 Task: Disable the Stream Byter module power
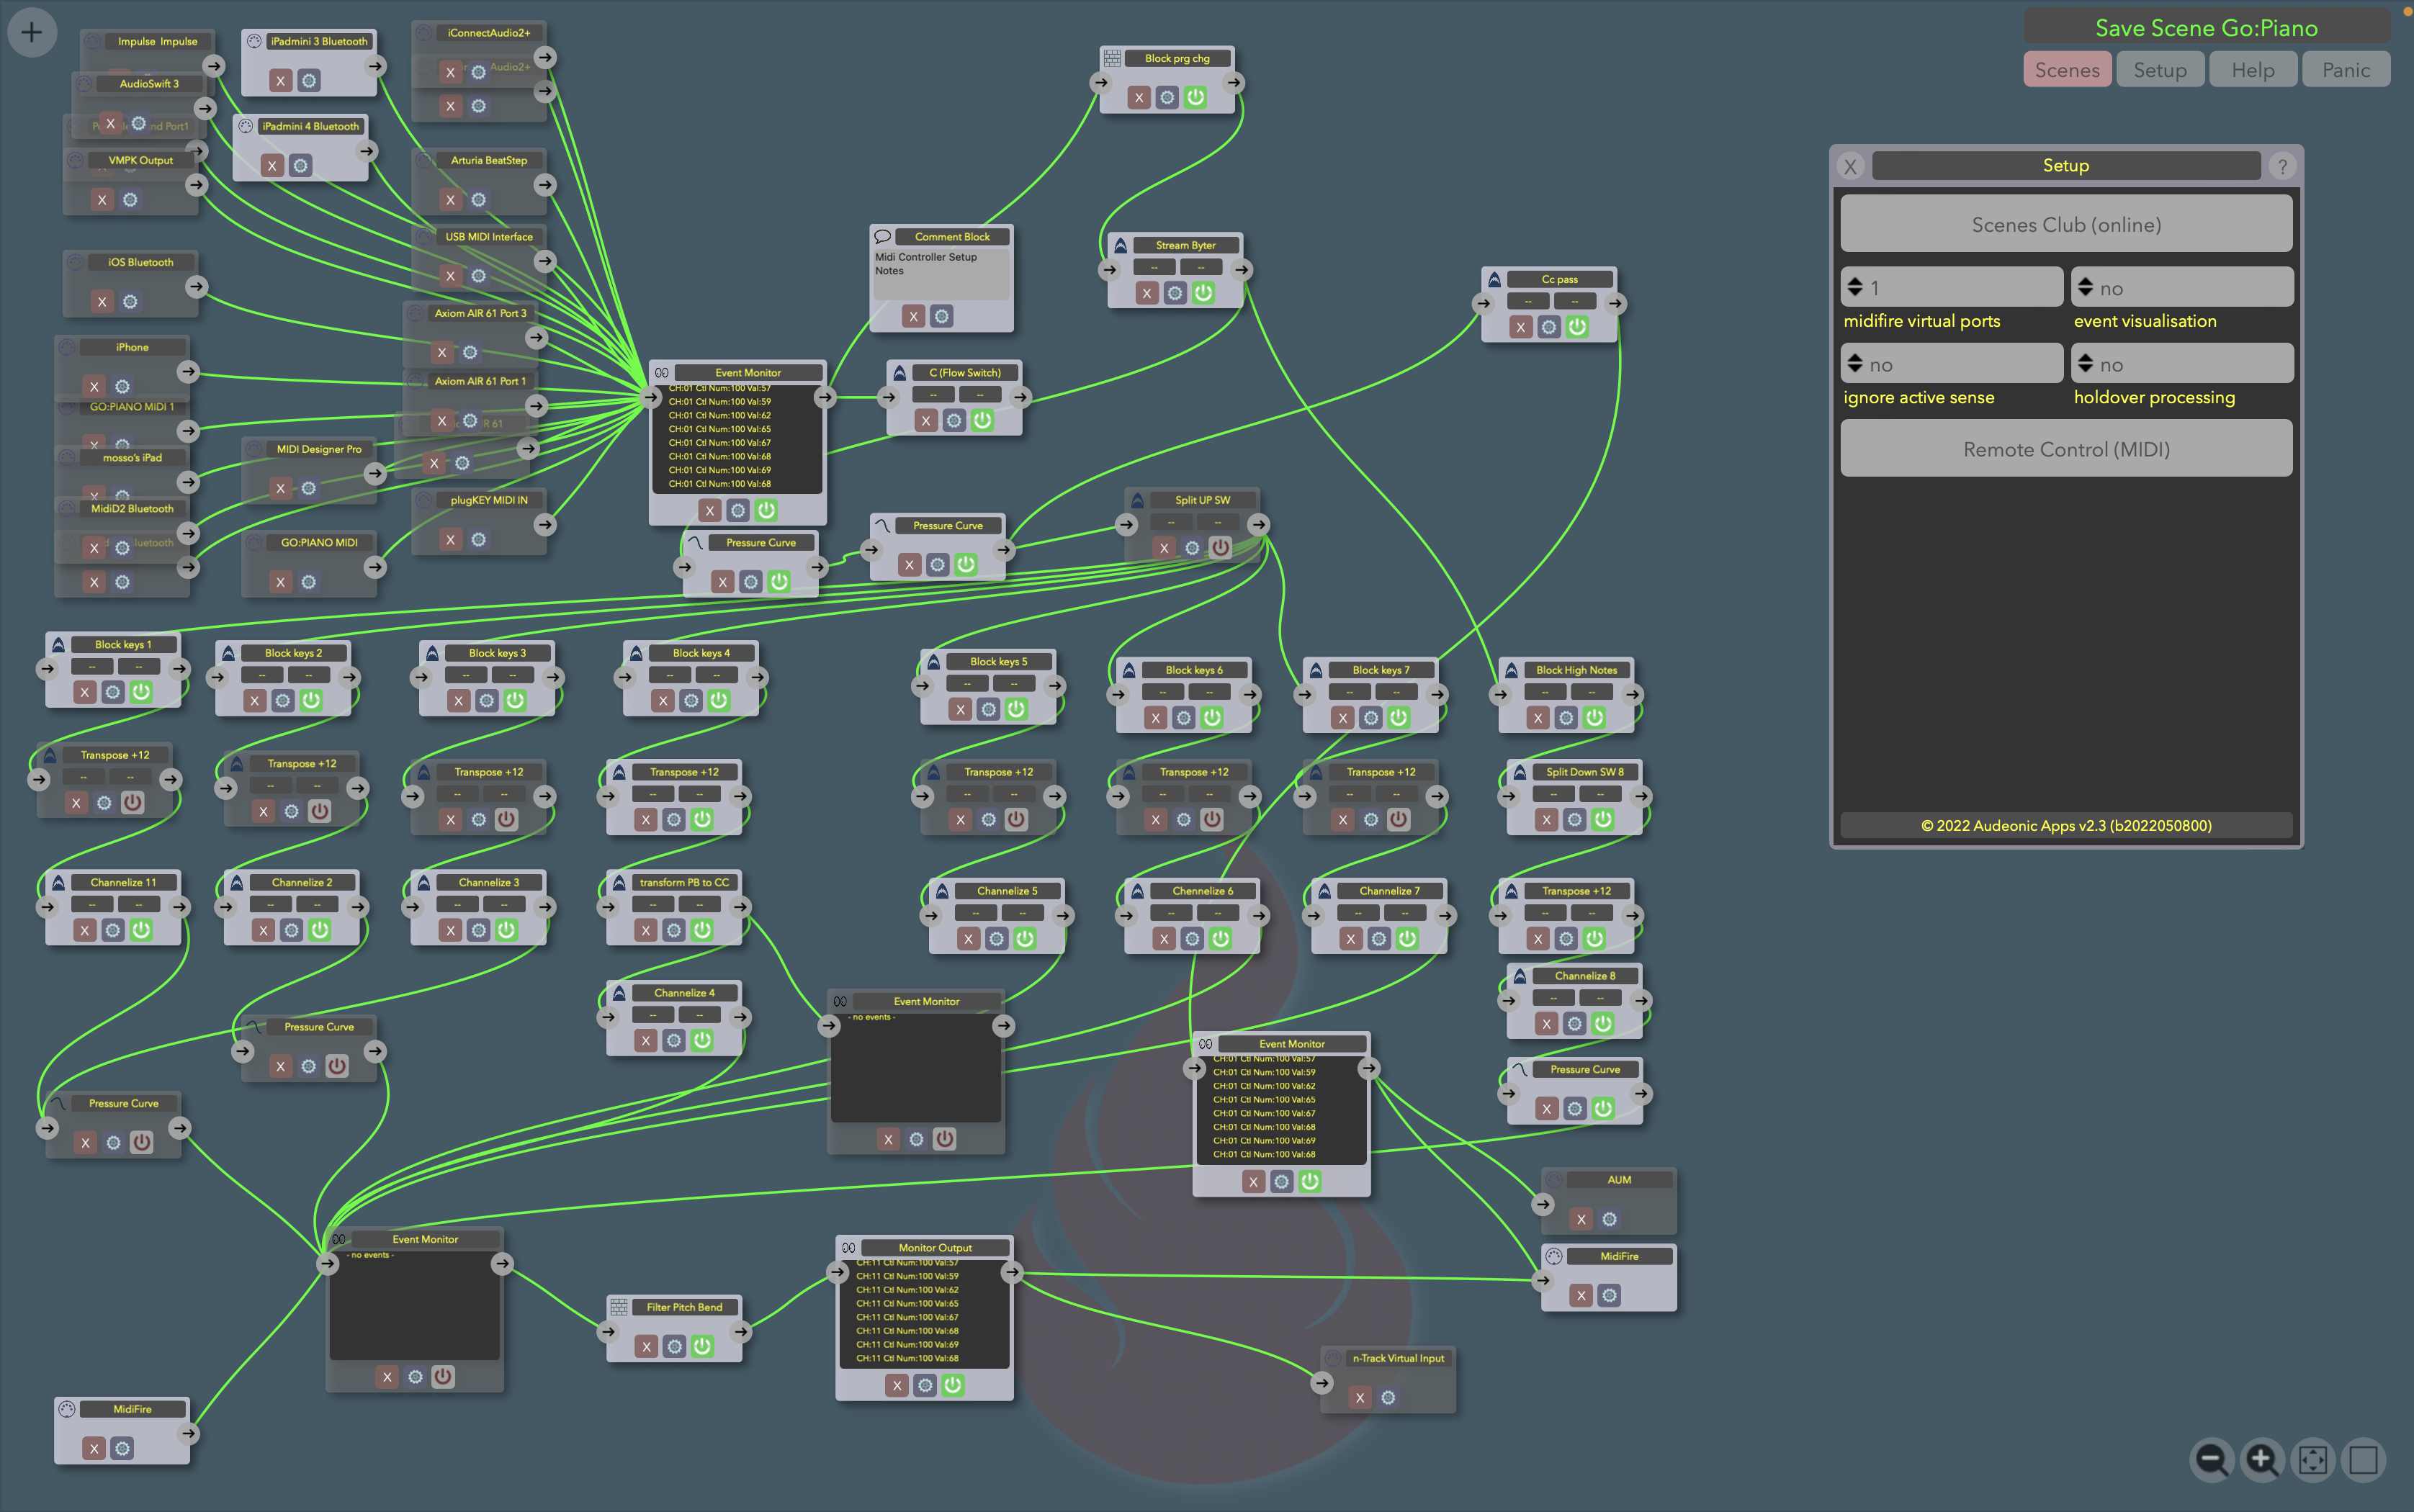[1203, 293]
